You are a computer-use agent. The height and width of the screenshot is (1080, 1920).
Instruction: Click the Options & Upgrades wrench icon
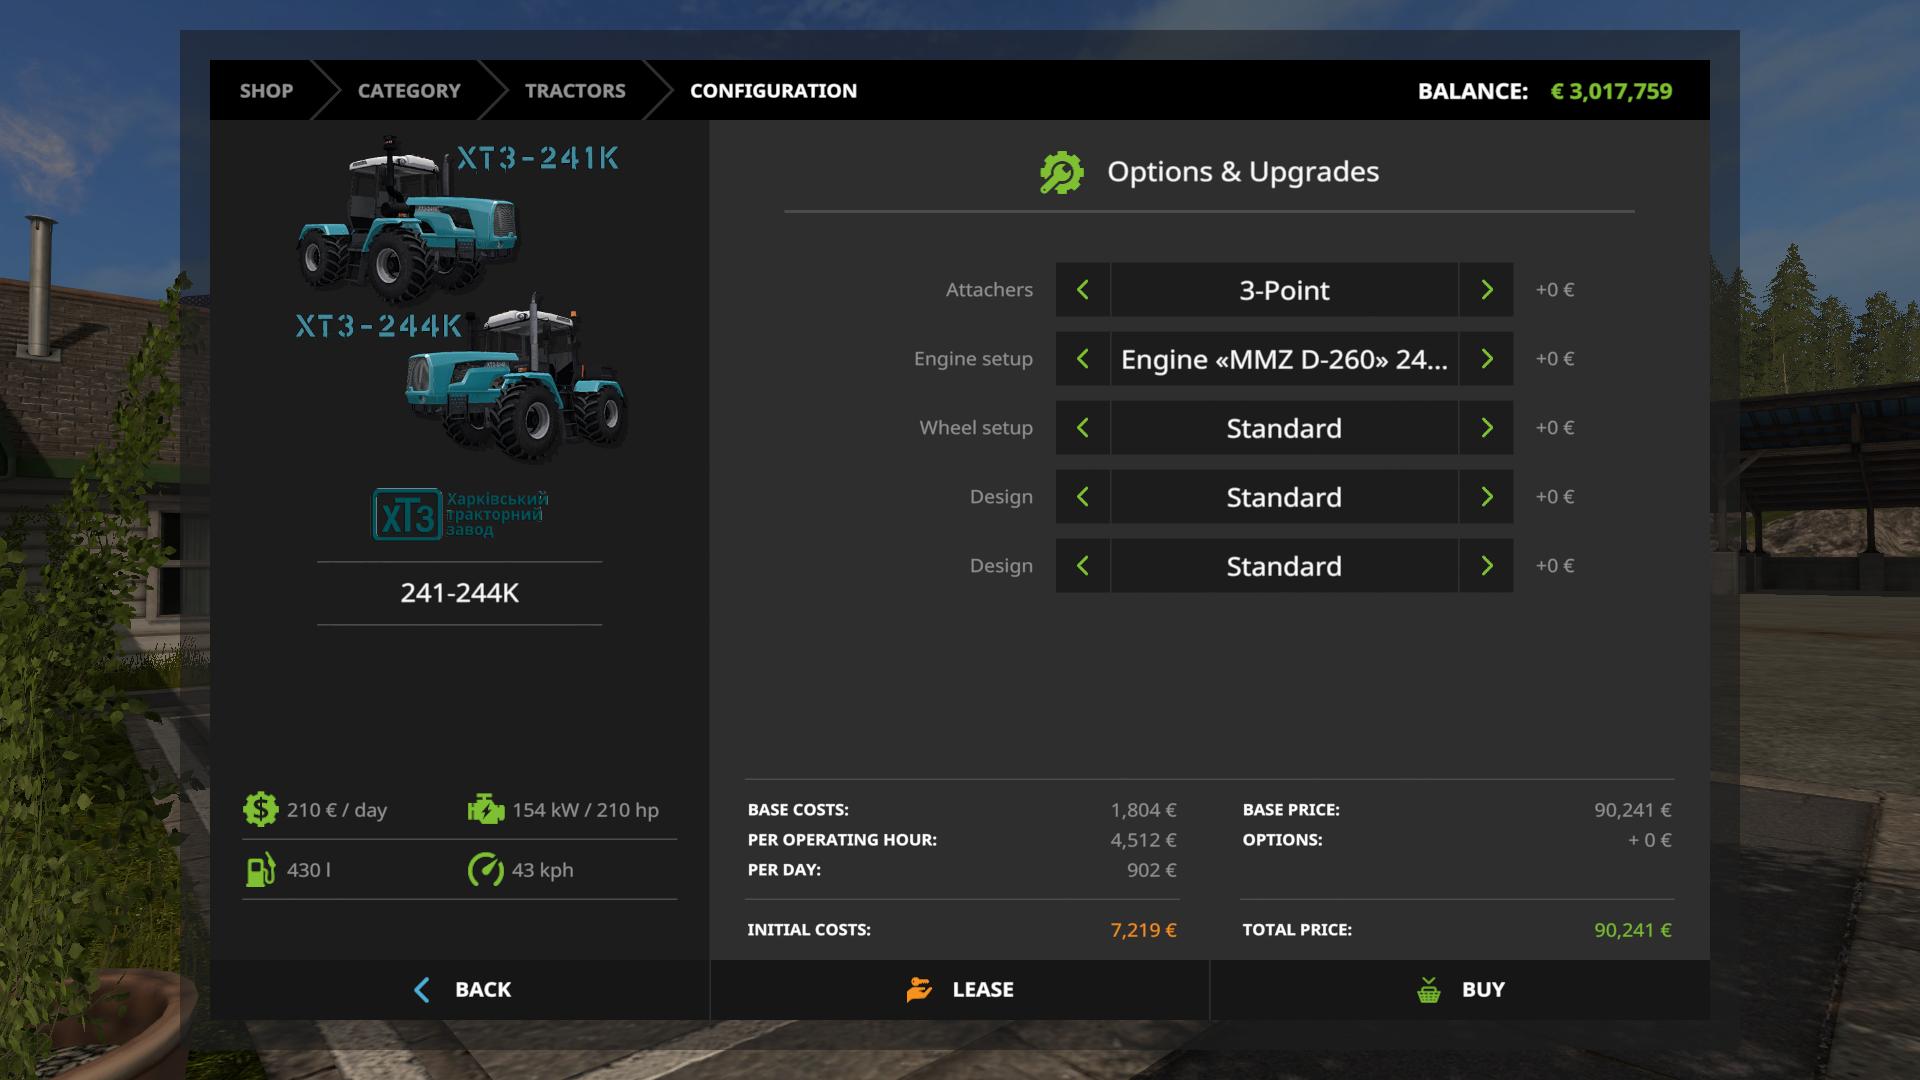tap(1061, 172)
